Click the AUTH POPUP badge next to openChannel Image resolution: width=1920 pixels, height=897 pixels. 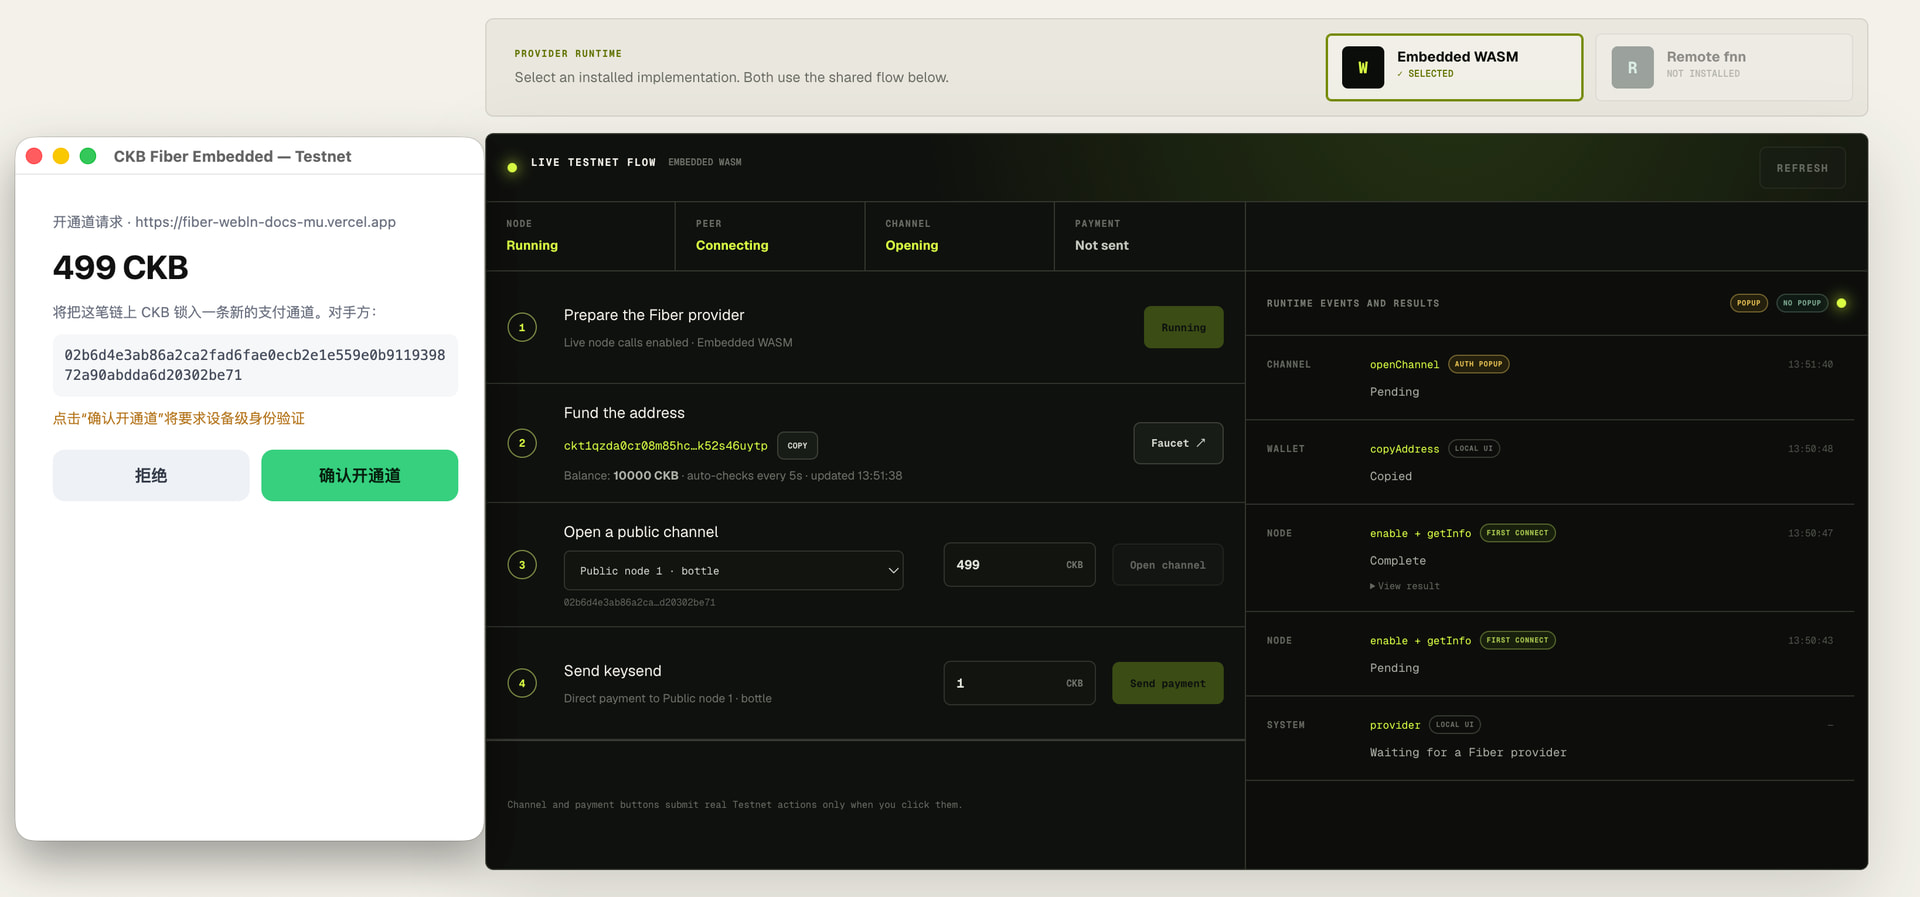[1479, 364]
